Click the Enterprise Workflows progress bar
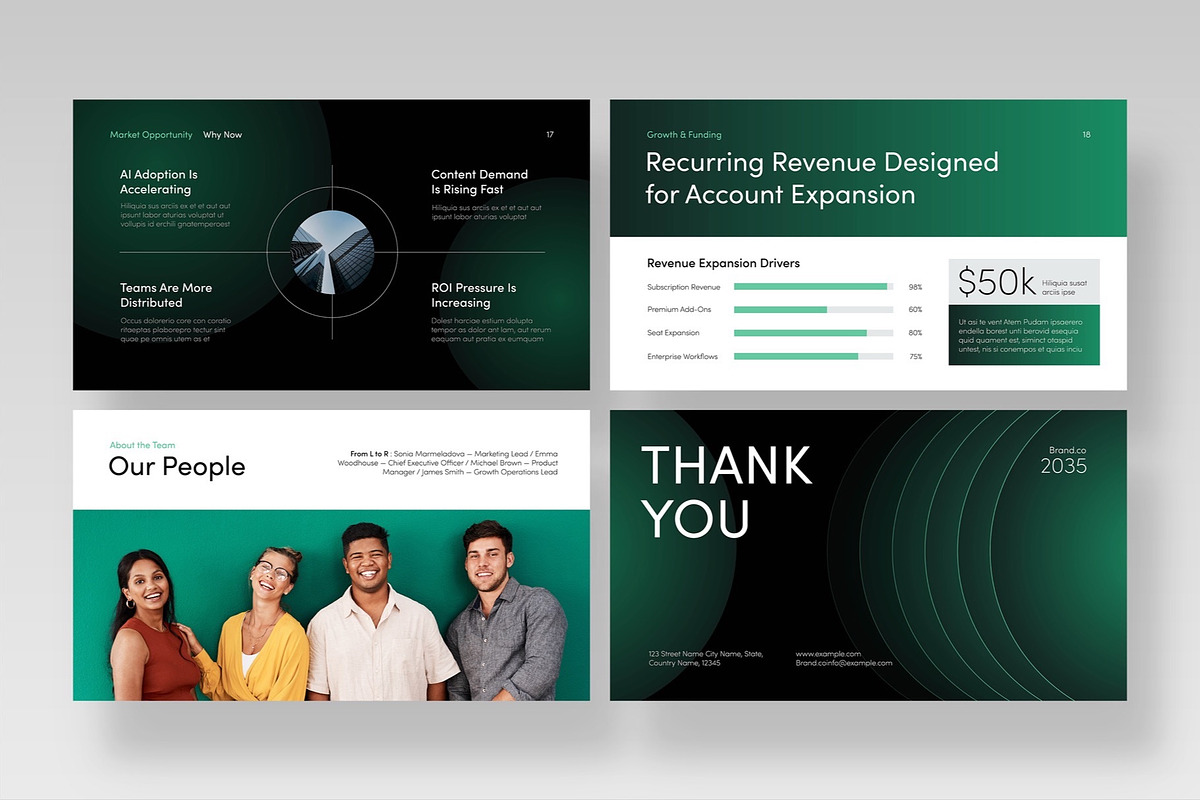The width and height of the screenshot is (1200, 800). point(813,356)
